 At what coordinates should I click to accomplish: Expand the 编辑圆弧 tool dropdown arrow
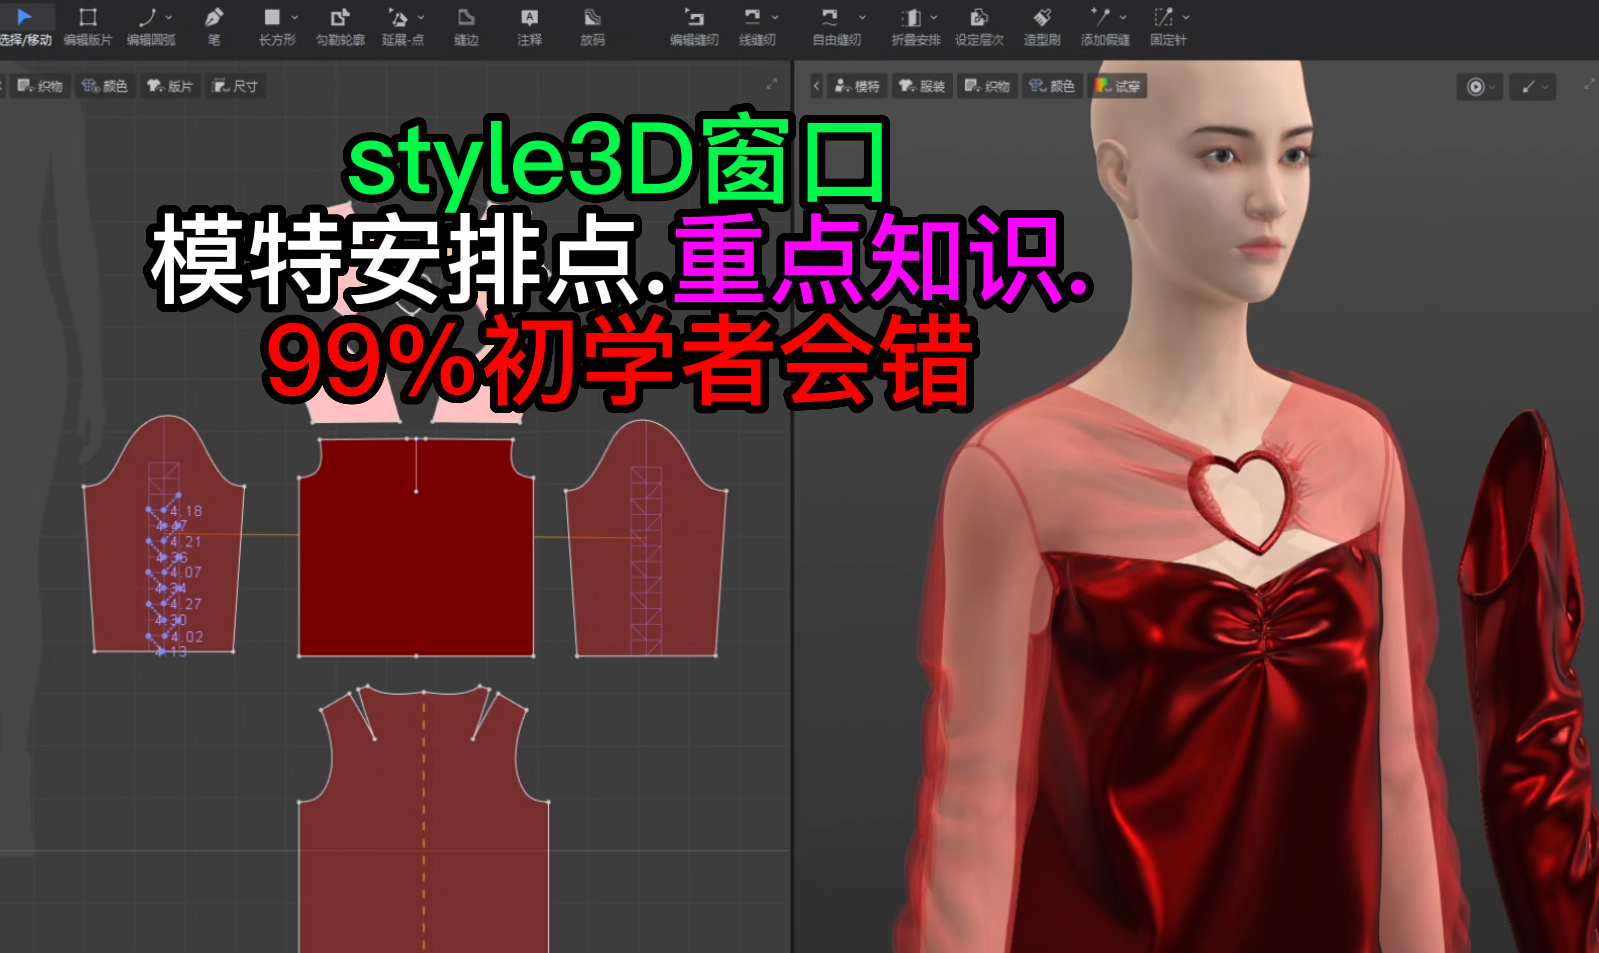(x=169, y=17)
